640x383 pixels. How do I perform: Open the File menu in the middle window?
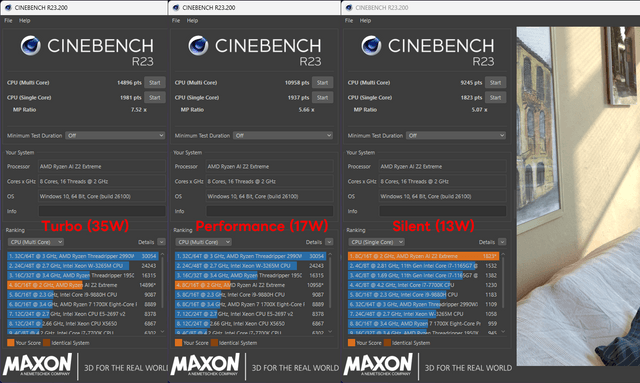pos(176,20)
